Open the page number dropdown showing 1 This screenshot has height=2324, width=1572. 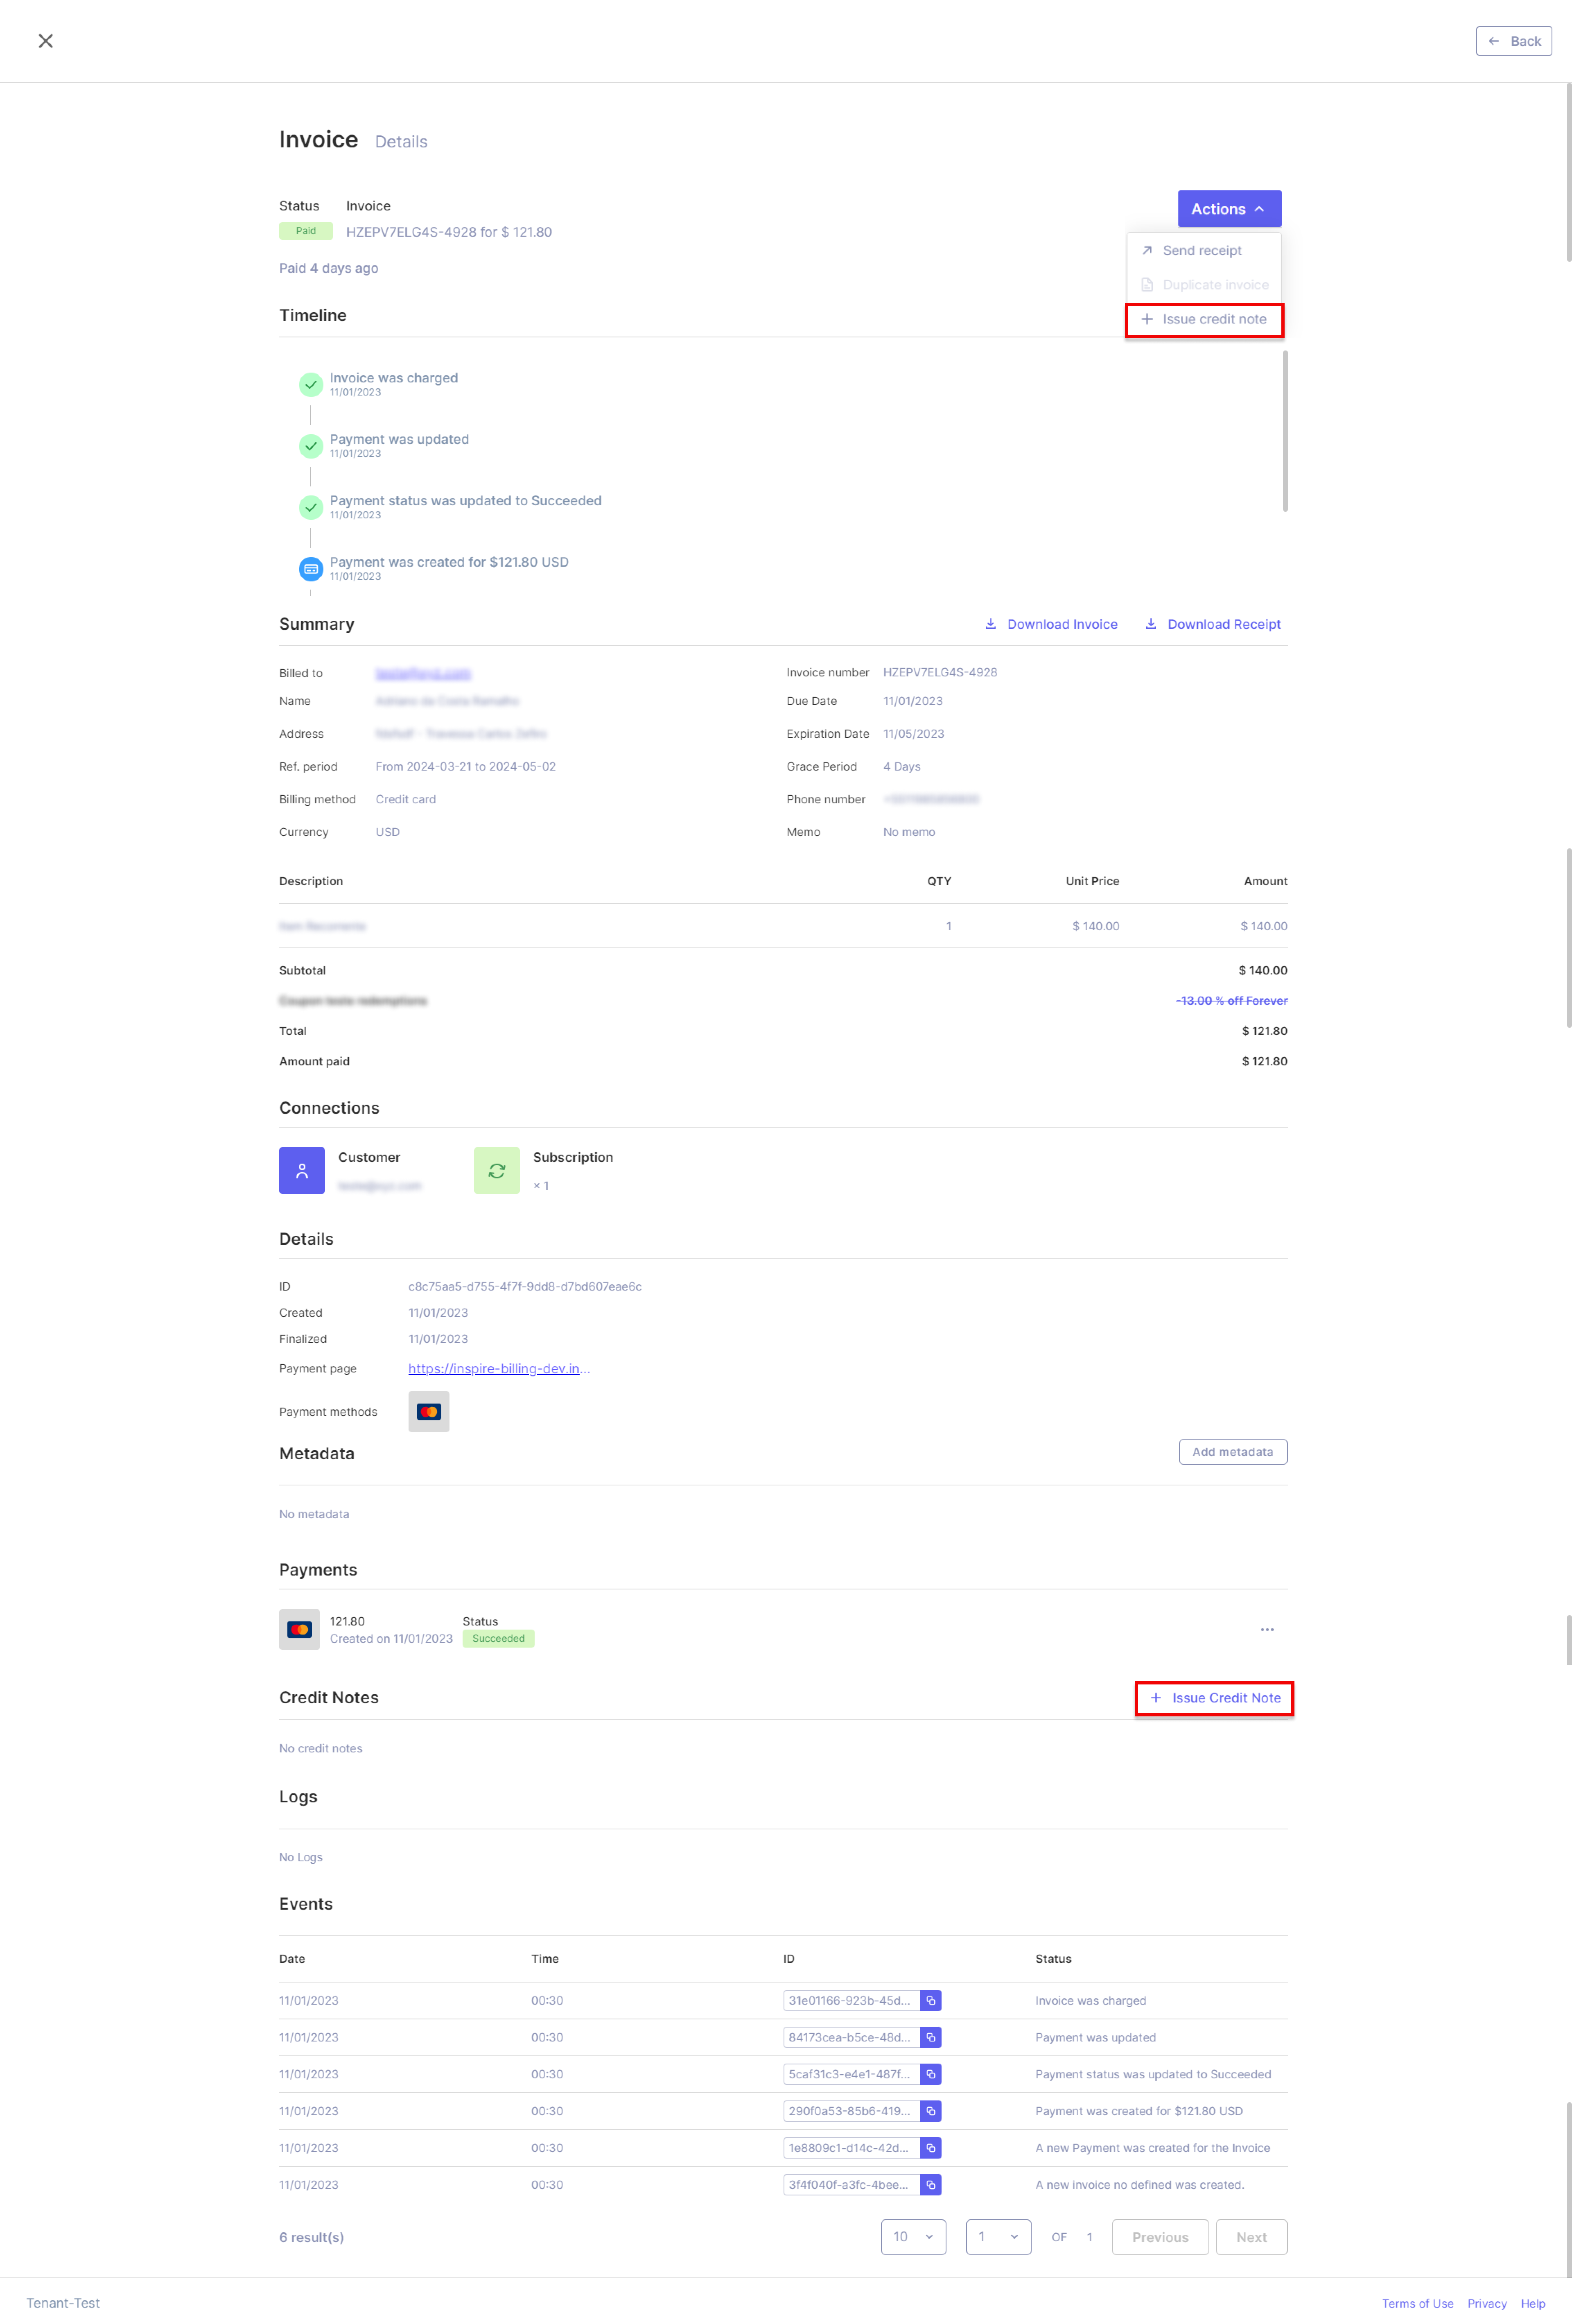pyautogui.click(x=998, y=2237)
